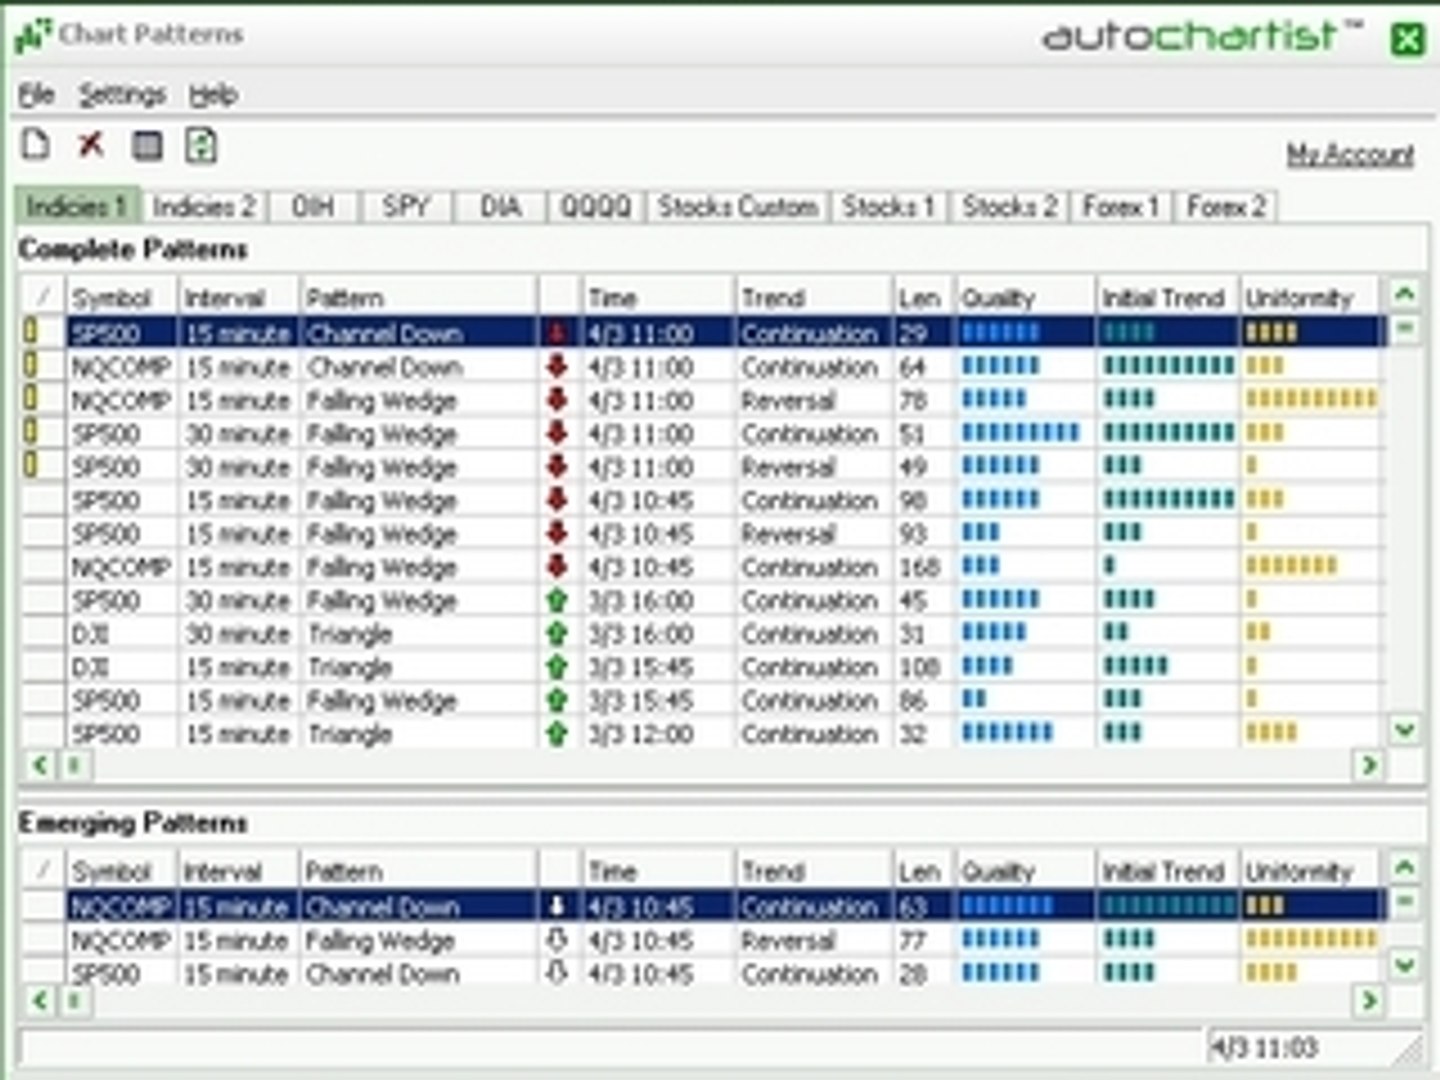Screen dimensions: 1440x1080
Task: Click the red down arrow in the Len 51 row
Action: [x=557, y=433]
